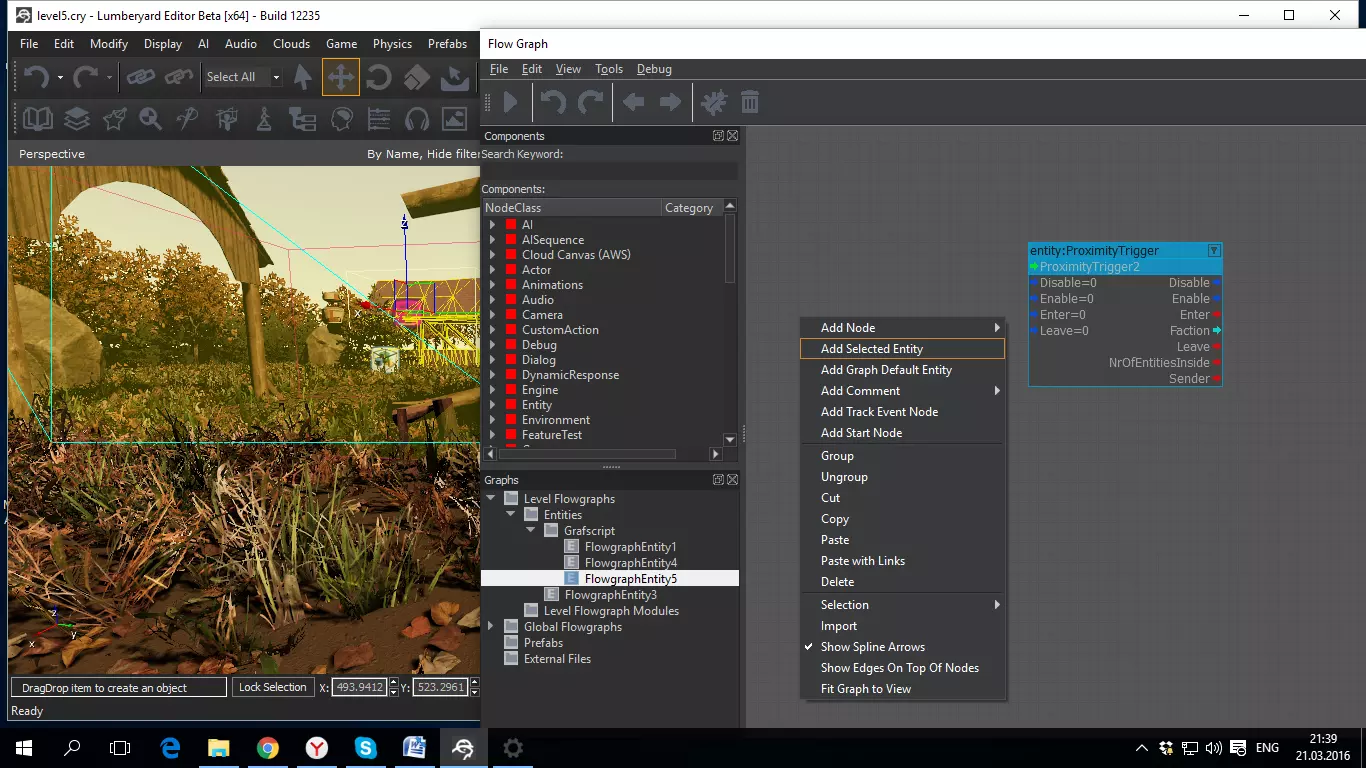Image resolution: width=1366 pixels, height=768 pixels.
Task: Toggle Show Edges On Top Of Nodes
Action: tap(899, 668)
